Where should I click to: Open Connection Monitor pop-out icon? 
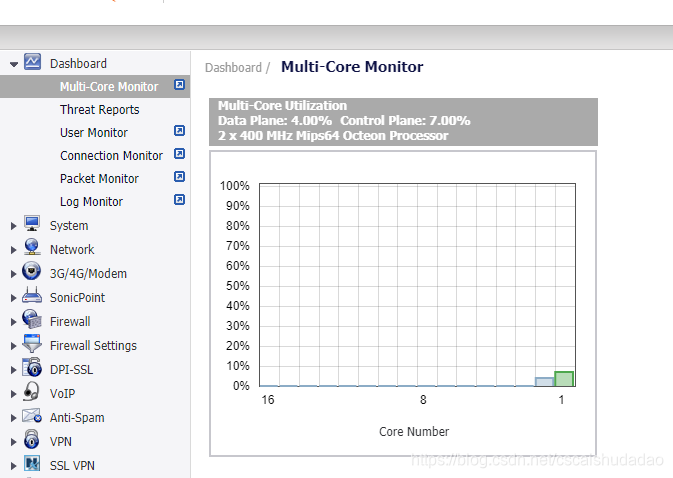179,154
